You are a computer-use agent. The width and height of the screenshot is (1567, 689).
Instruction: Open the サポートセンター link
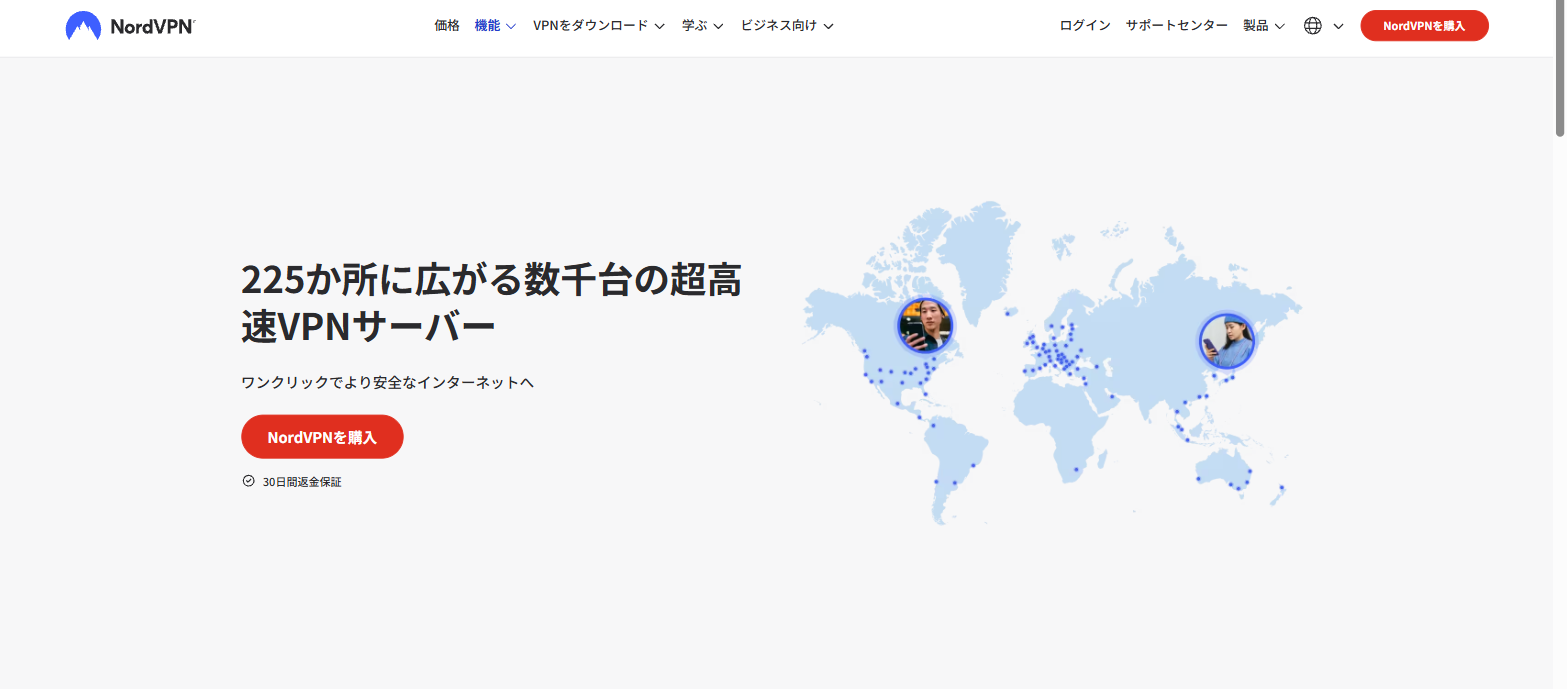[1176, 26]
